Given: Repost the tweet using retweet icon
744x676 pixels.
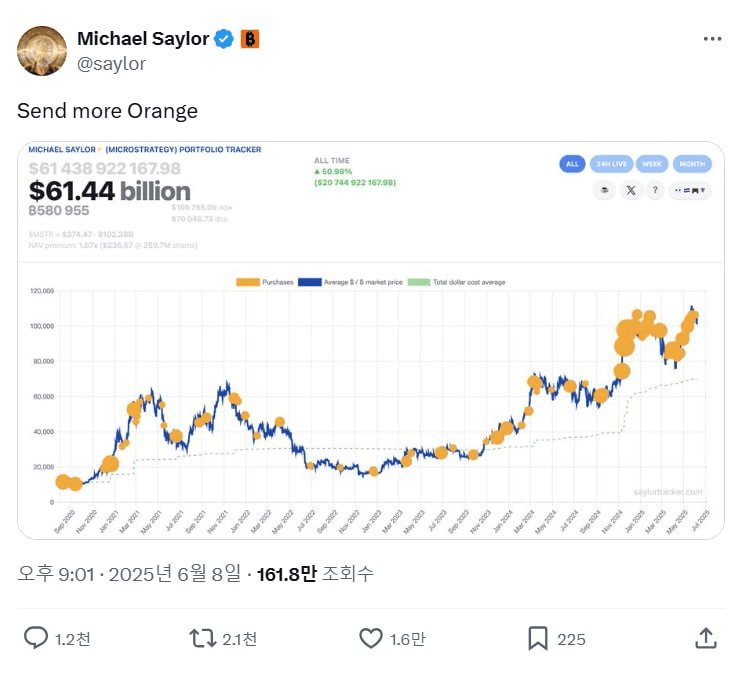Looking at the screenshot, I should pos(203,638).
